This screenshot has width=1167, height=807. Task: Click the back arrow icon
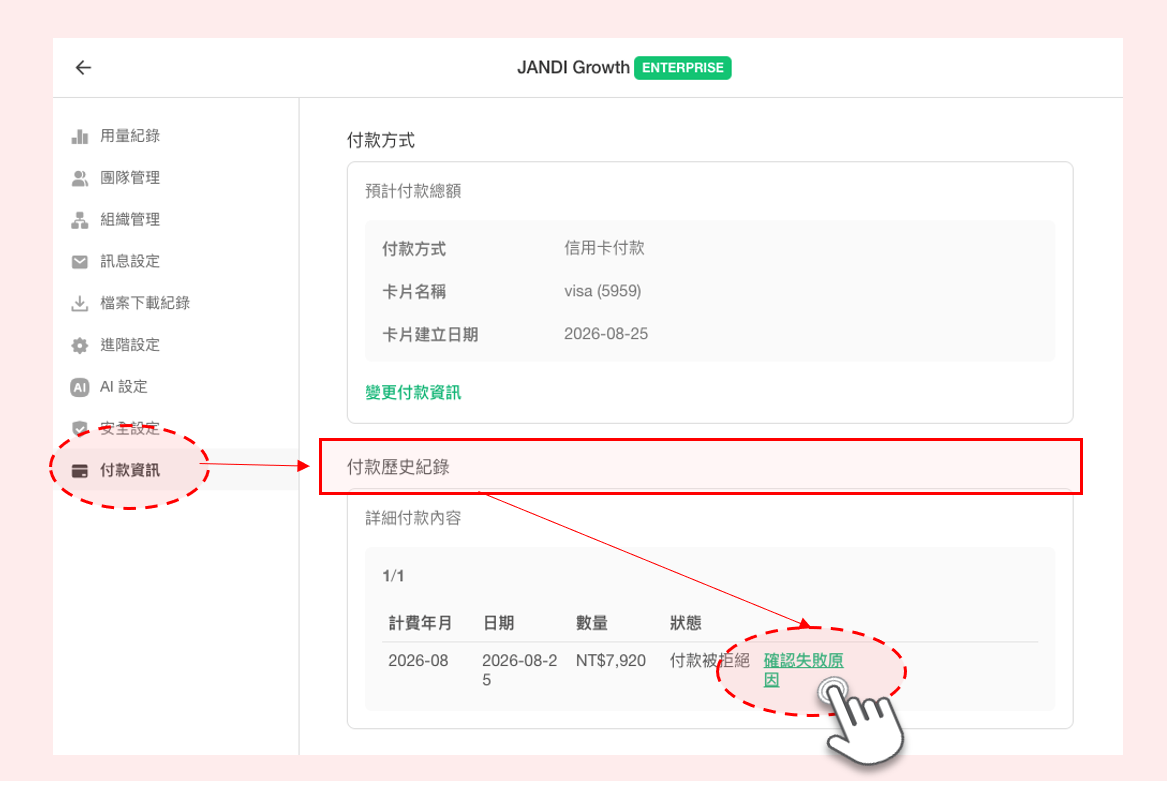pos(83,68)
